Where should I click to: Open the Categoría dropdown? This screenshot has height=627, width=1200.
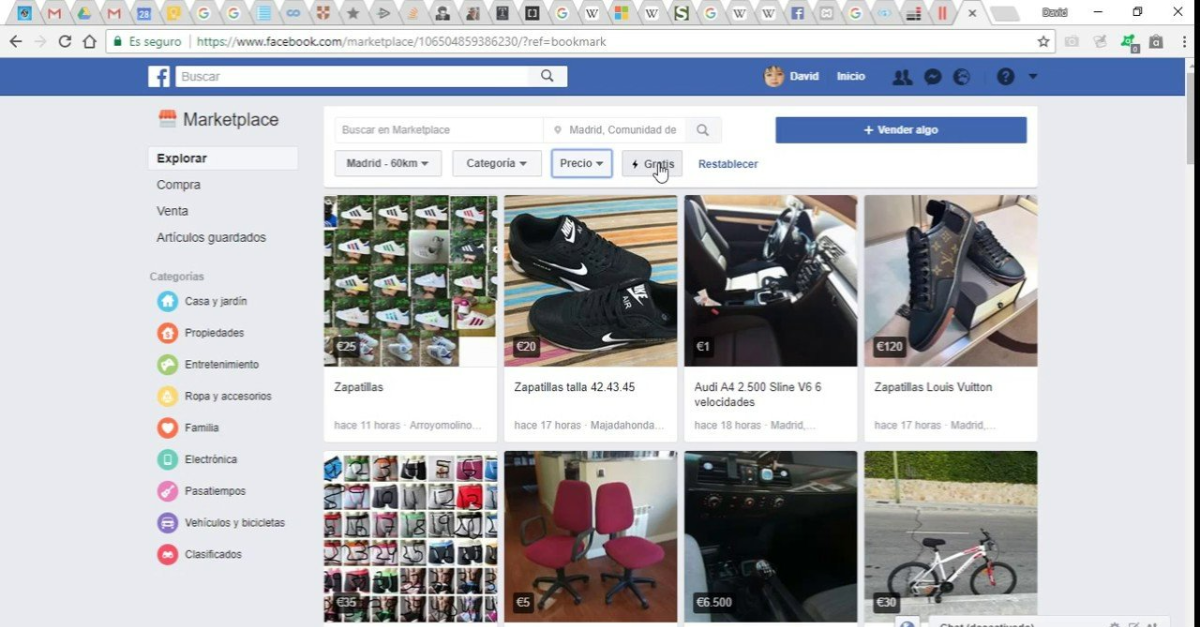pyautogui.click(x=496, y=164)
